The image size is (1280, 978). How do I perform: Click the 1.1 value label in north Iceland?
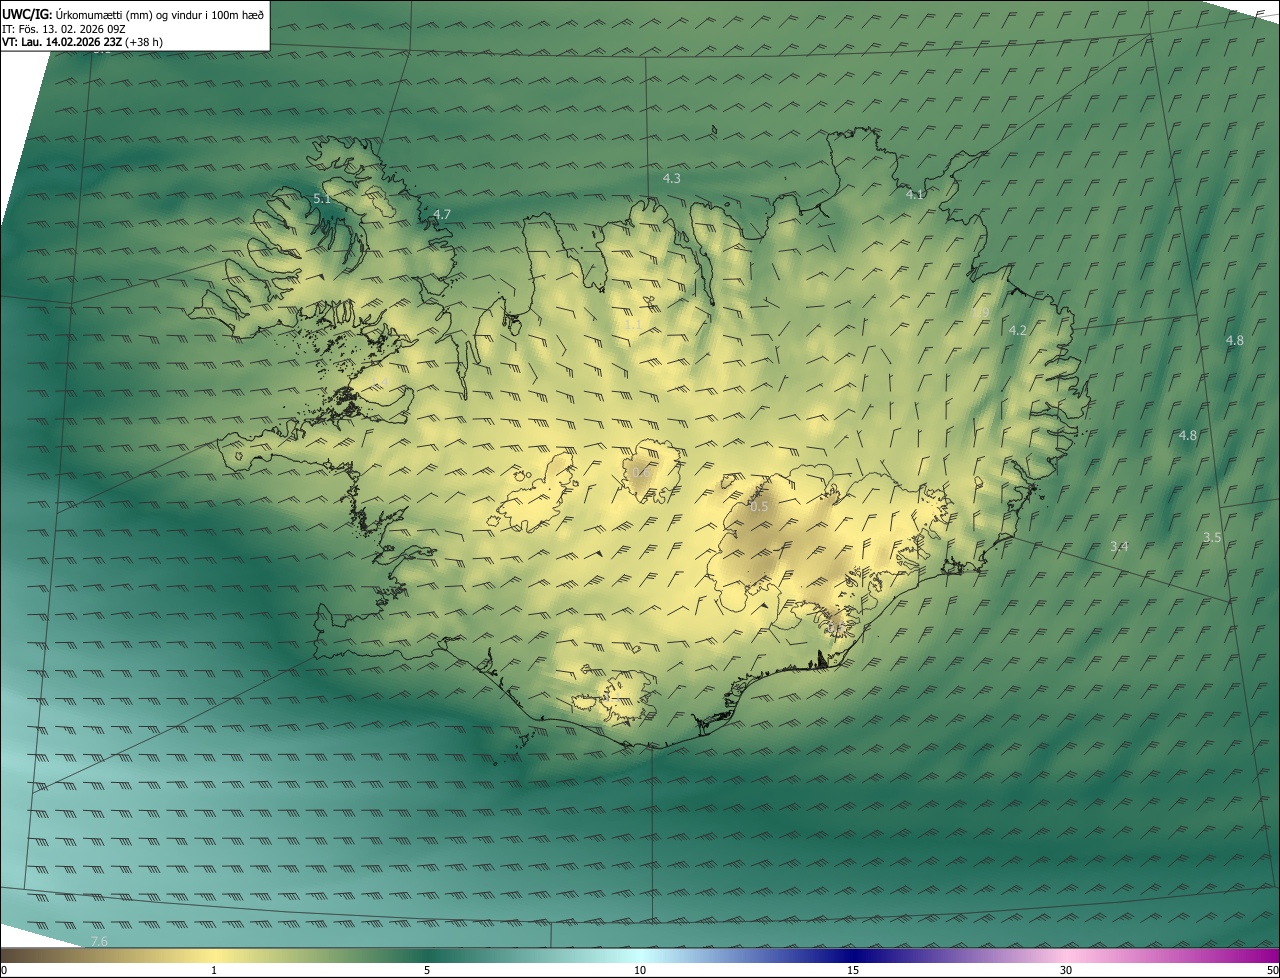632,324
